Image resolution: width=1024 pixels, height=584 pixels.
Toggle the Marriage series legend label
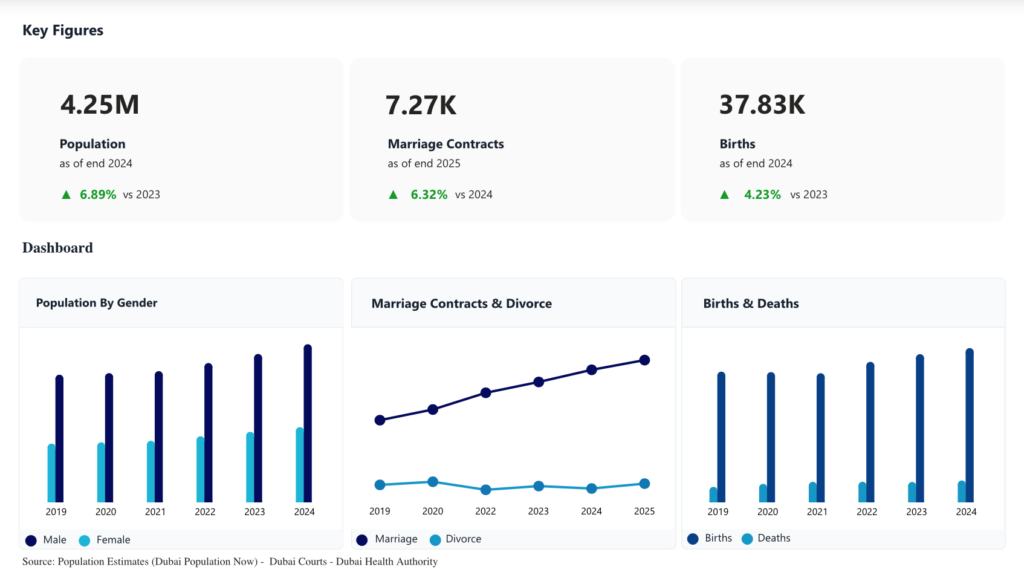[396, 540]
